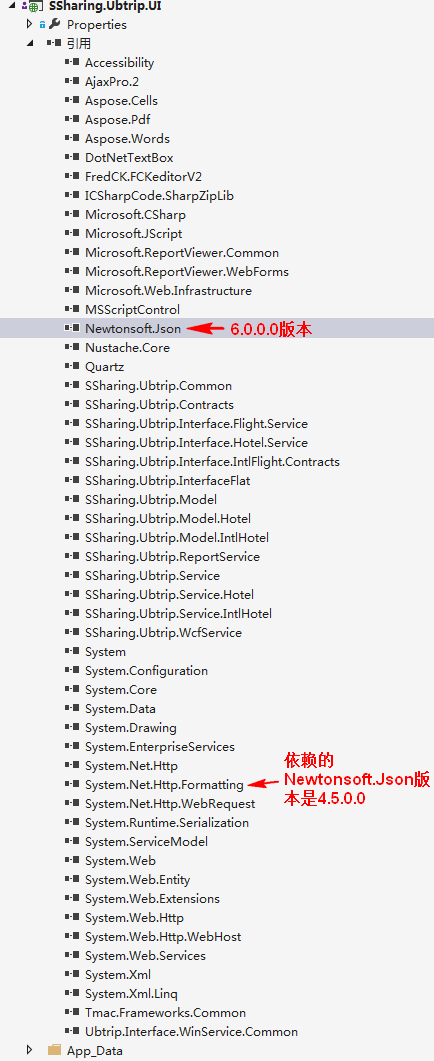Select the Properties item
This screenshot has height=1061, width=434.
point(97,24)
